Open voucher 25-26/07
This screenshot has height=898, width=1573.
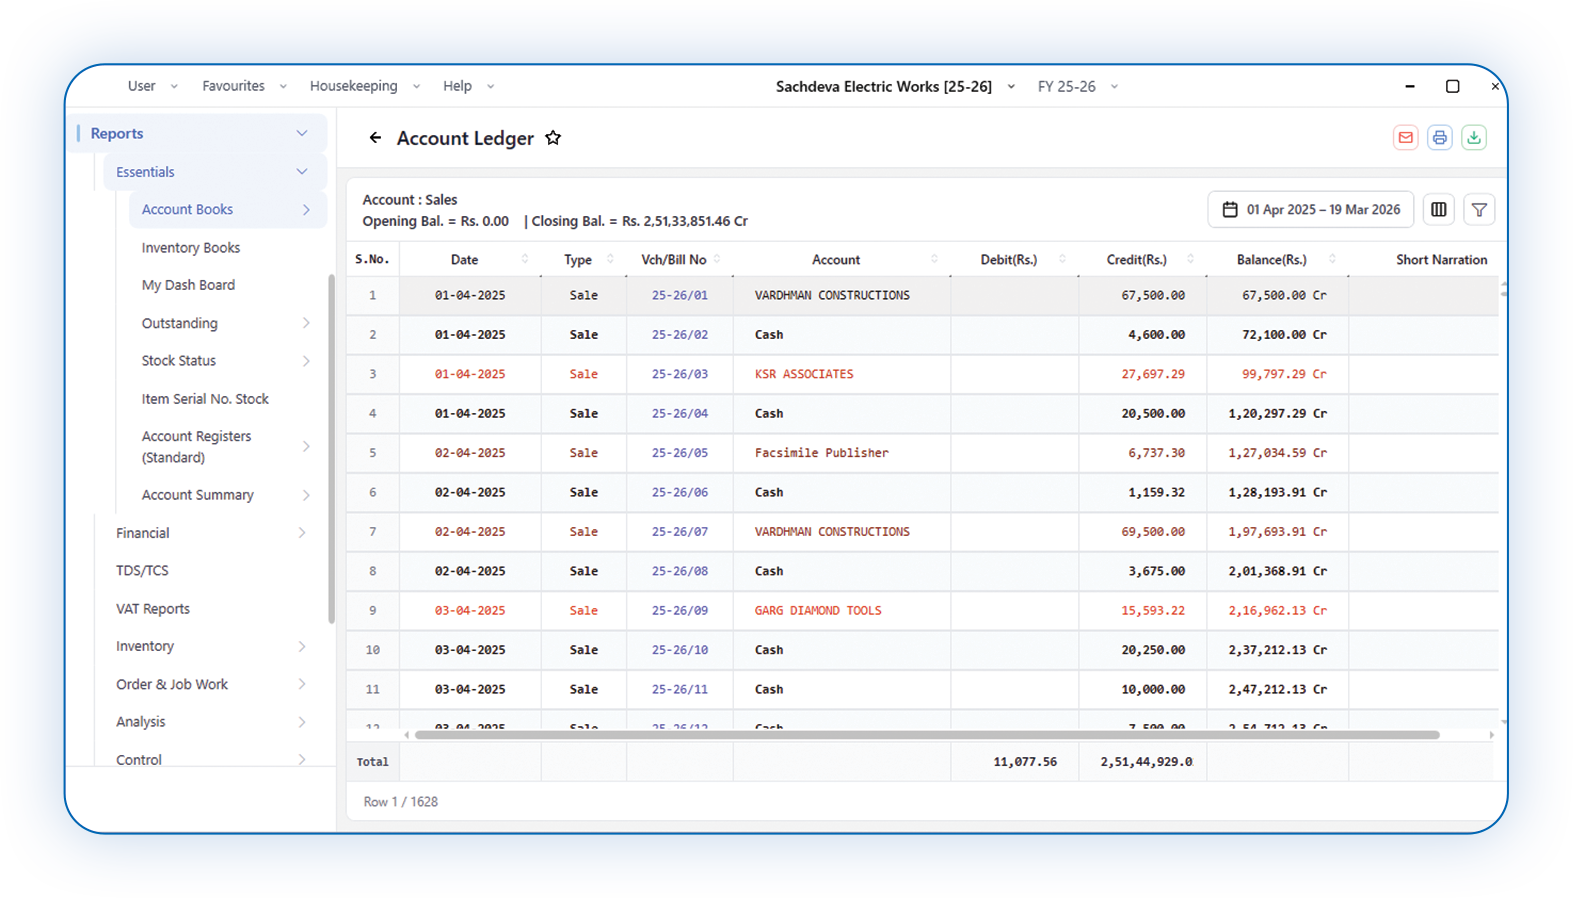pyautogui.click(x=679, y=532)
